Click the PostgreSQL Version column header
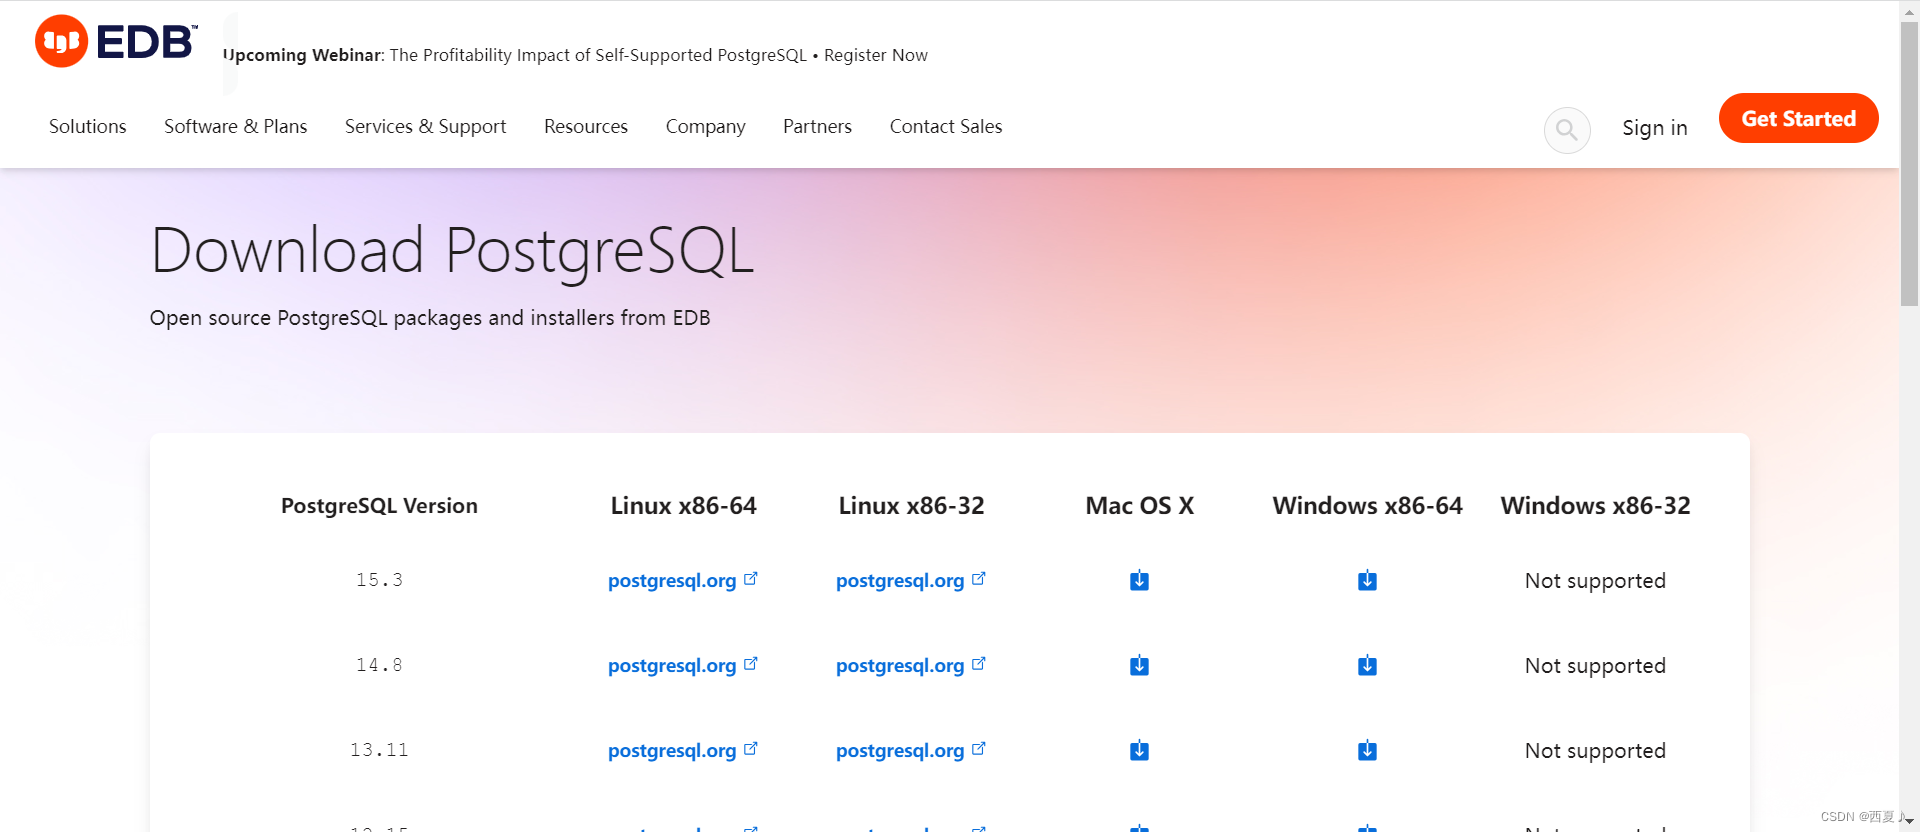The image size is (1920, 832). (379, 506)
